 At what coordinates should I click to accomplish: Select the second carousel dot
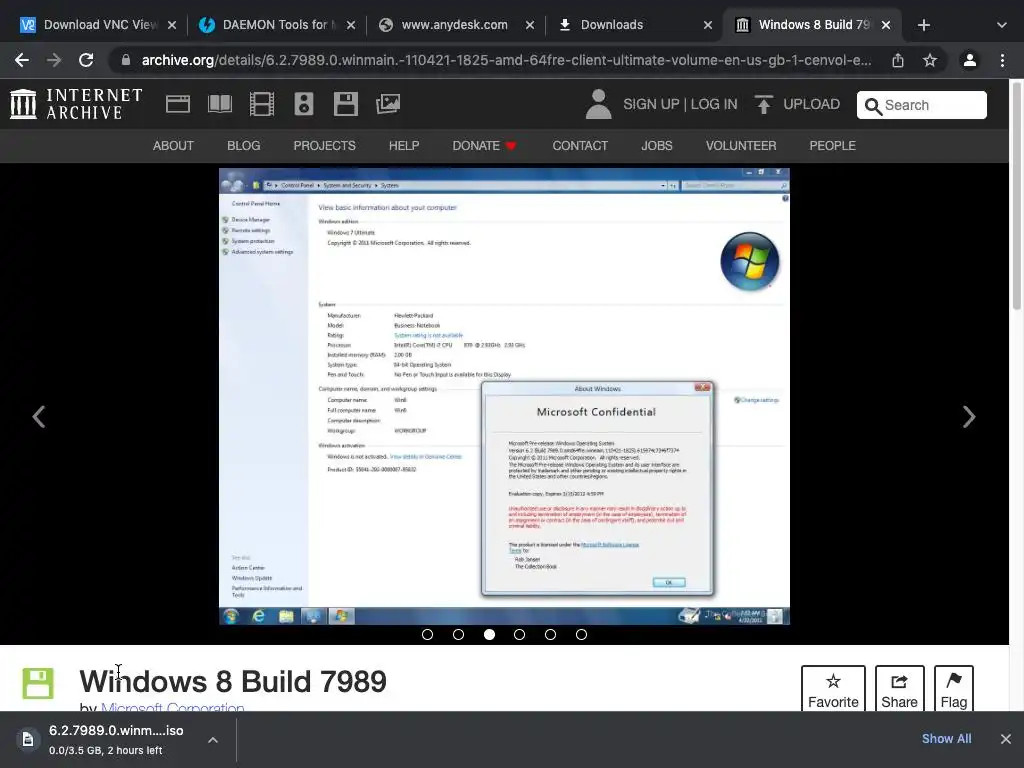[x=458, y=635]
